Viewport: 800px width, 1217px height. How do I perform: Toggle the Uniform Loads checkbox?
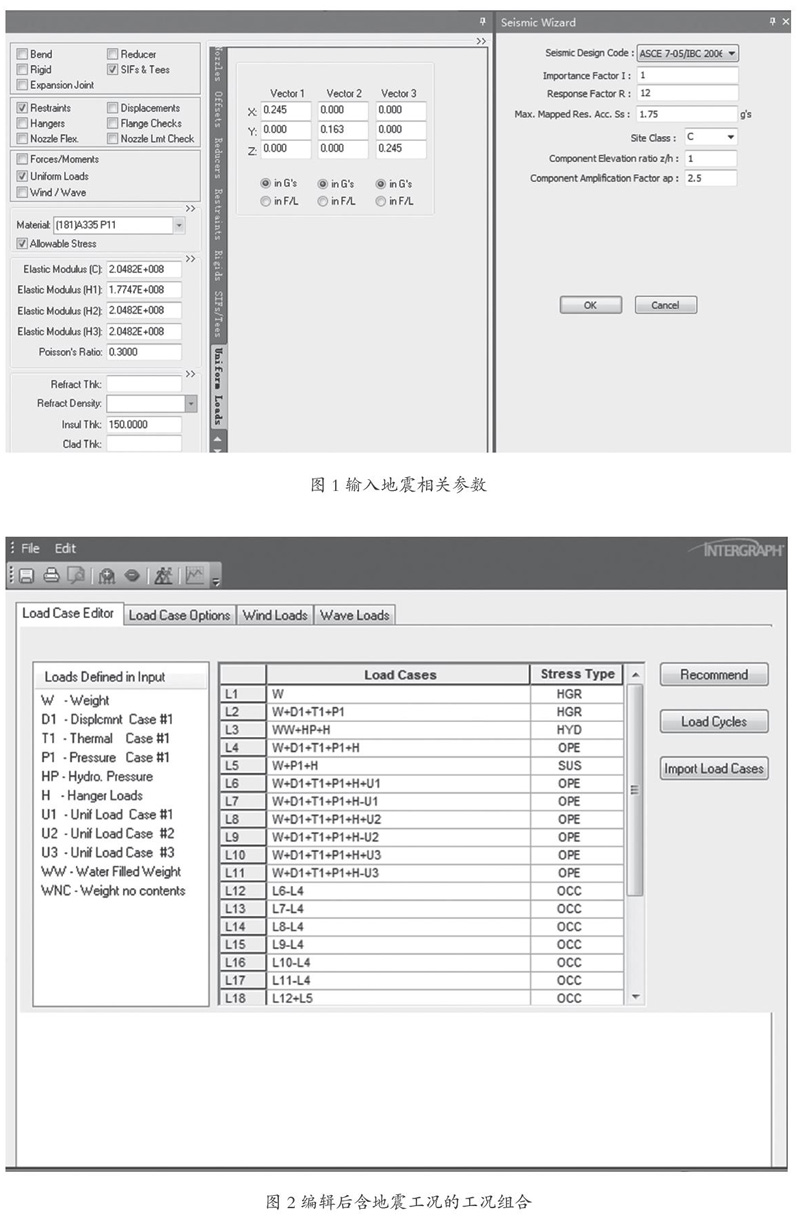(22, 176)
